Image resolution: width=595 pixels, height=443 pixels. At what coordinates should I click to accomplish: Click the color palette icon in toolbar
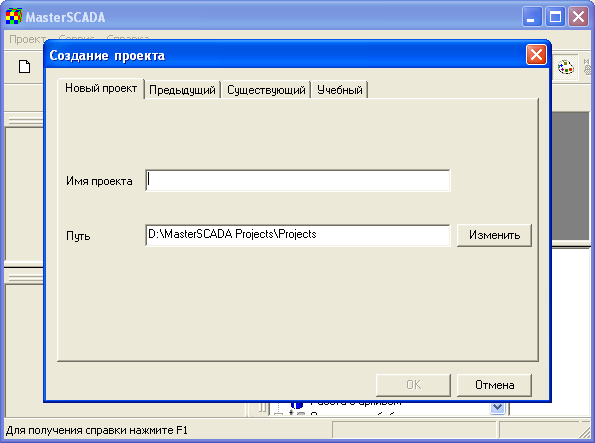tap(565, 68)
